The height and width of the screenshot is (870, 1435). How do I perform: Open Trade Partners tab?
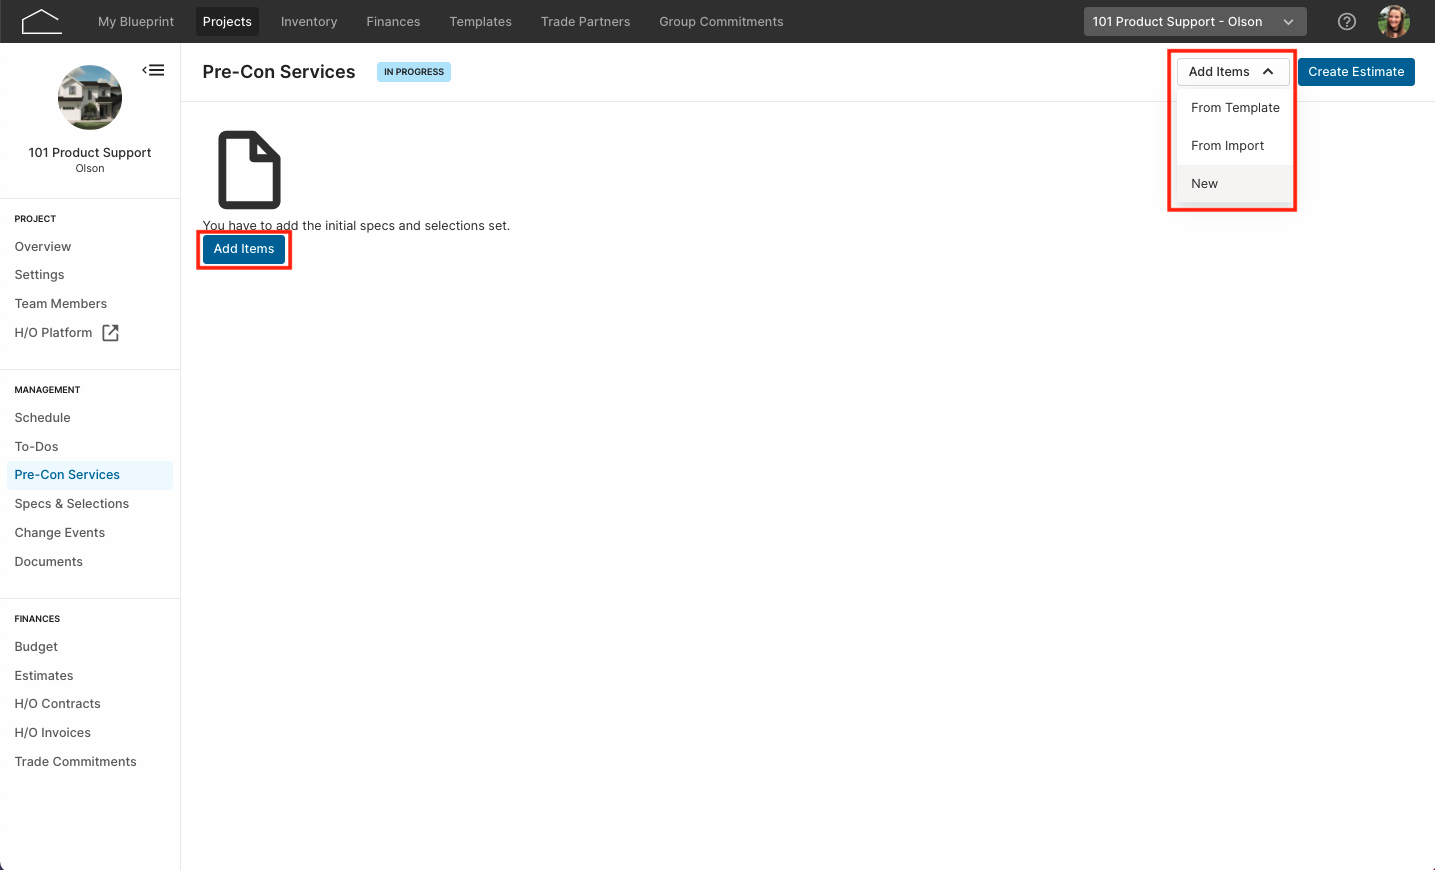tap(585, 21)
